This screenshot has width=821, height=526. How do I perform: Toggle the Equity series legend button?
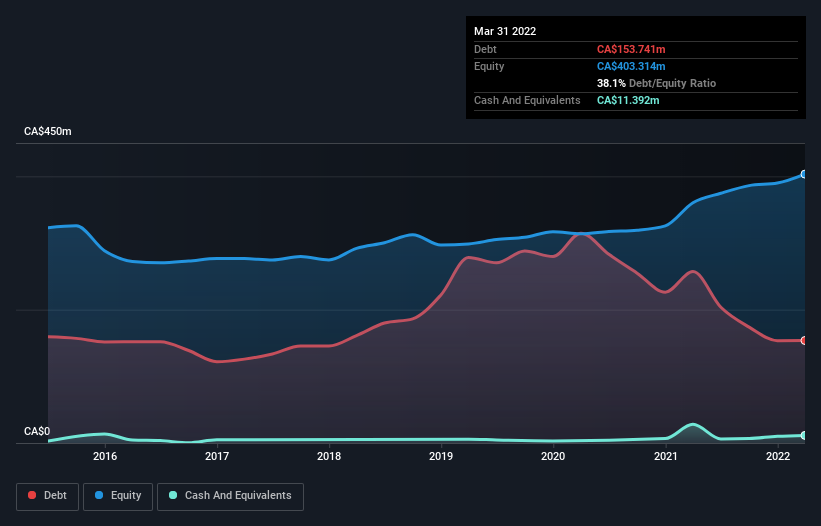[x=118, y=496]
